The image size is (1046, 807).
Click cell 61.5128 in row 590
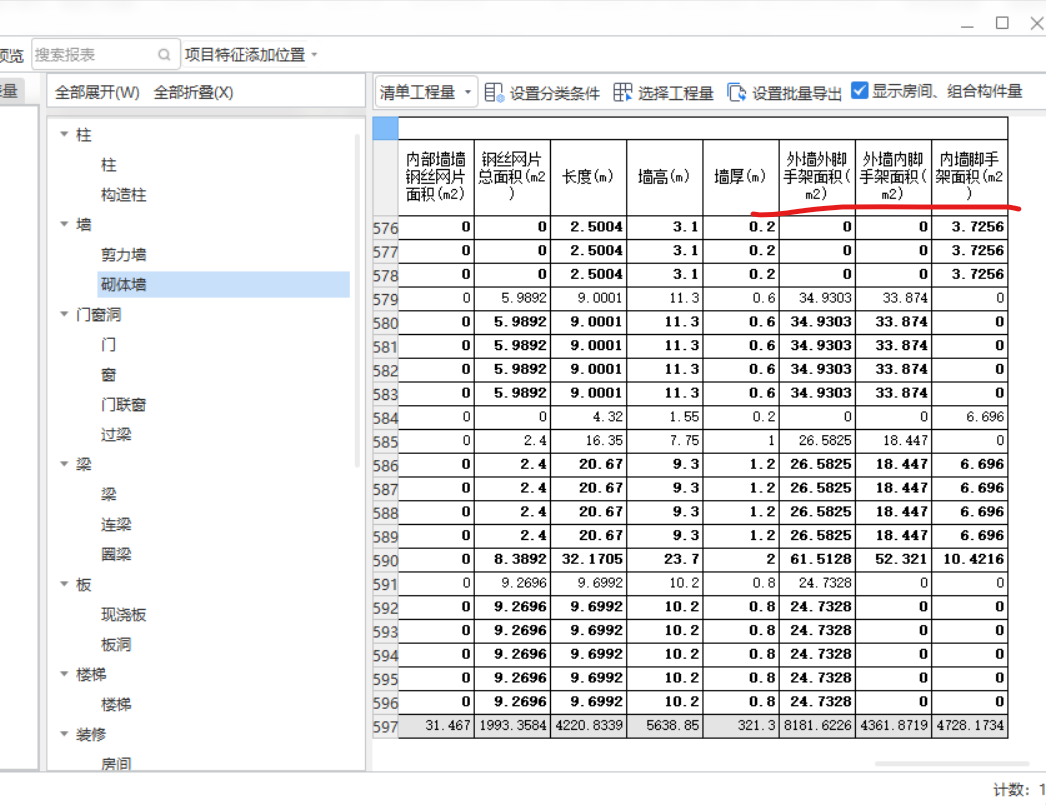[817, 559]
